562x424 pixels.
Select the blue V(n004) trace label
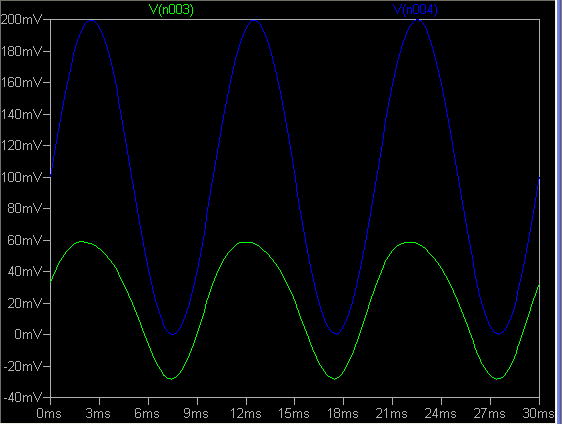click(415, 10)
